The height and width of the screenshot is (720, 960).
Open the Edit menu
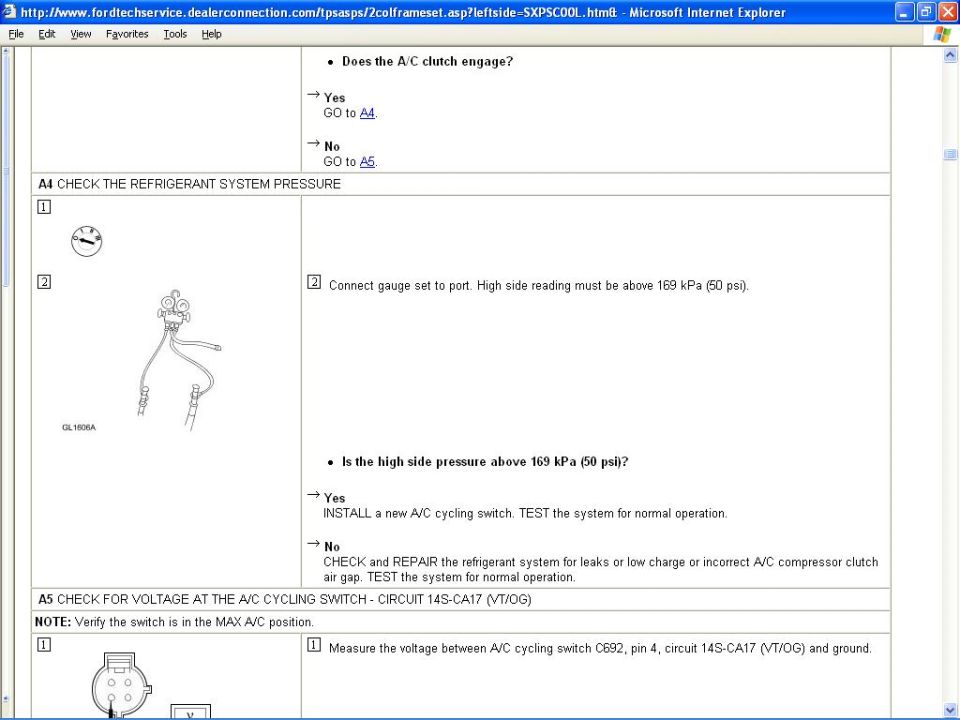click(47, 34)
